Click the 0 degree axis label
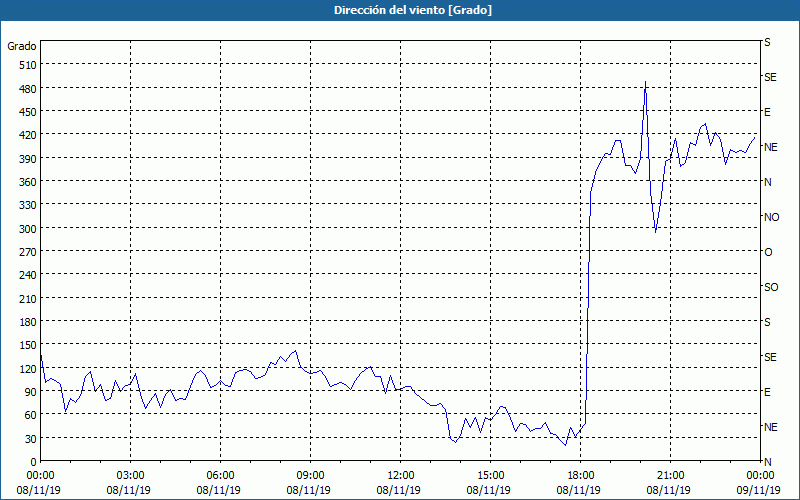The image size is (800, 500). click(34, 462)
